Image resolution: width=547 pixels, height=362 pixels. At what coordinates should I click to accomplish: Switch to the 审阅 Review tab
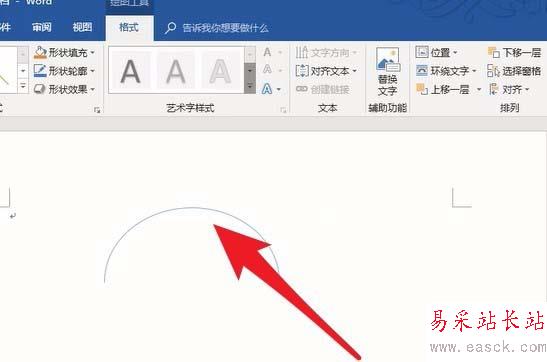click(x=42, y=27)
